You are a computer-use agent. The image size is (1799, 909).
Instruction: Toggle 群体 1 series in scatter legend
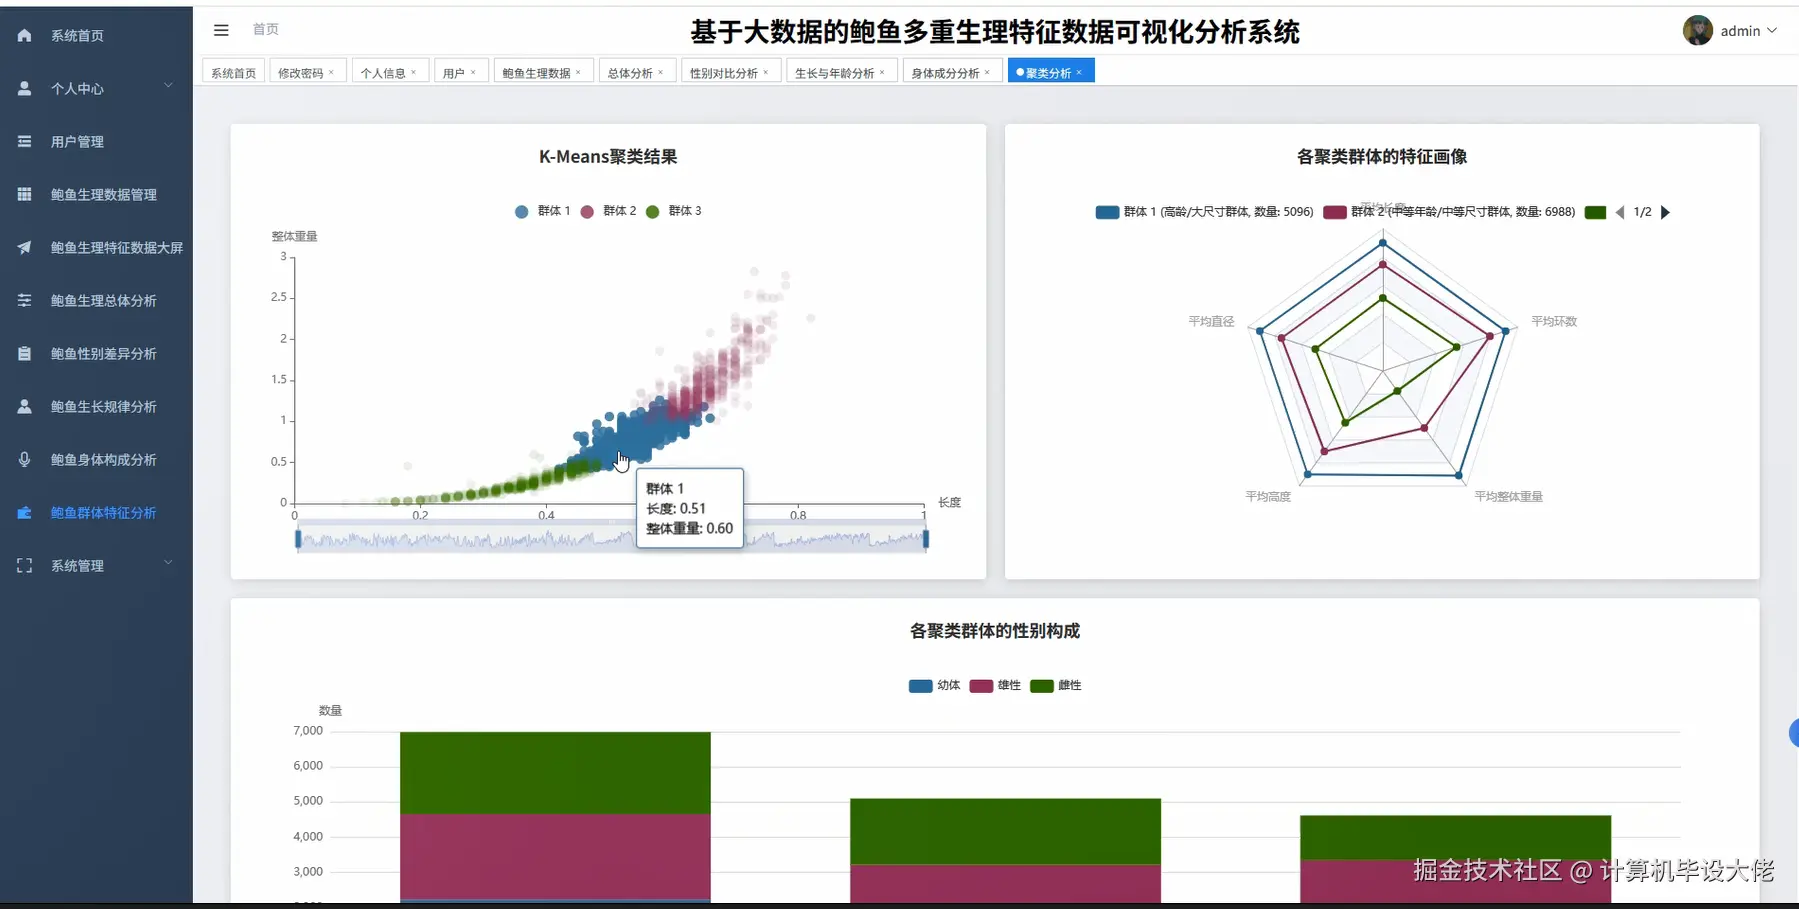tap(542, 211)
